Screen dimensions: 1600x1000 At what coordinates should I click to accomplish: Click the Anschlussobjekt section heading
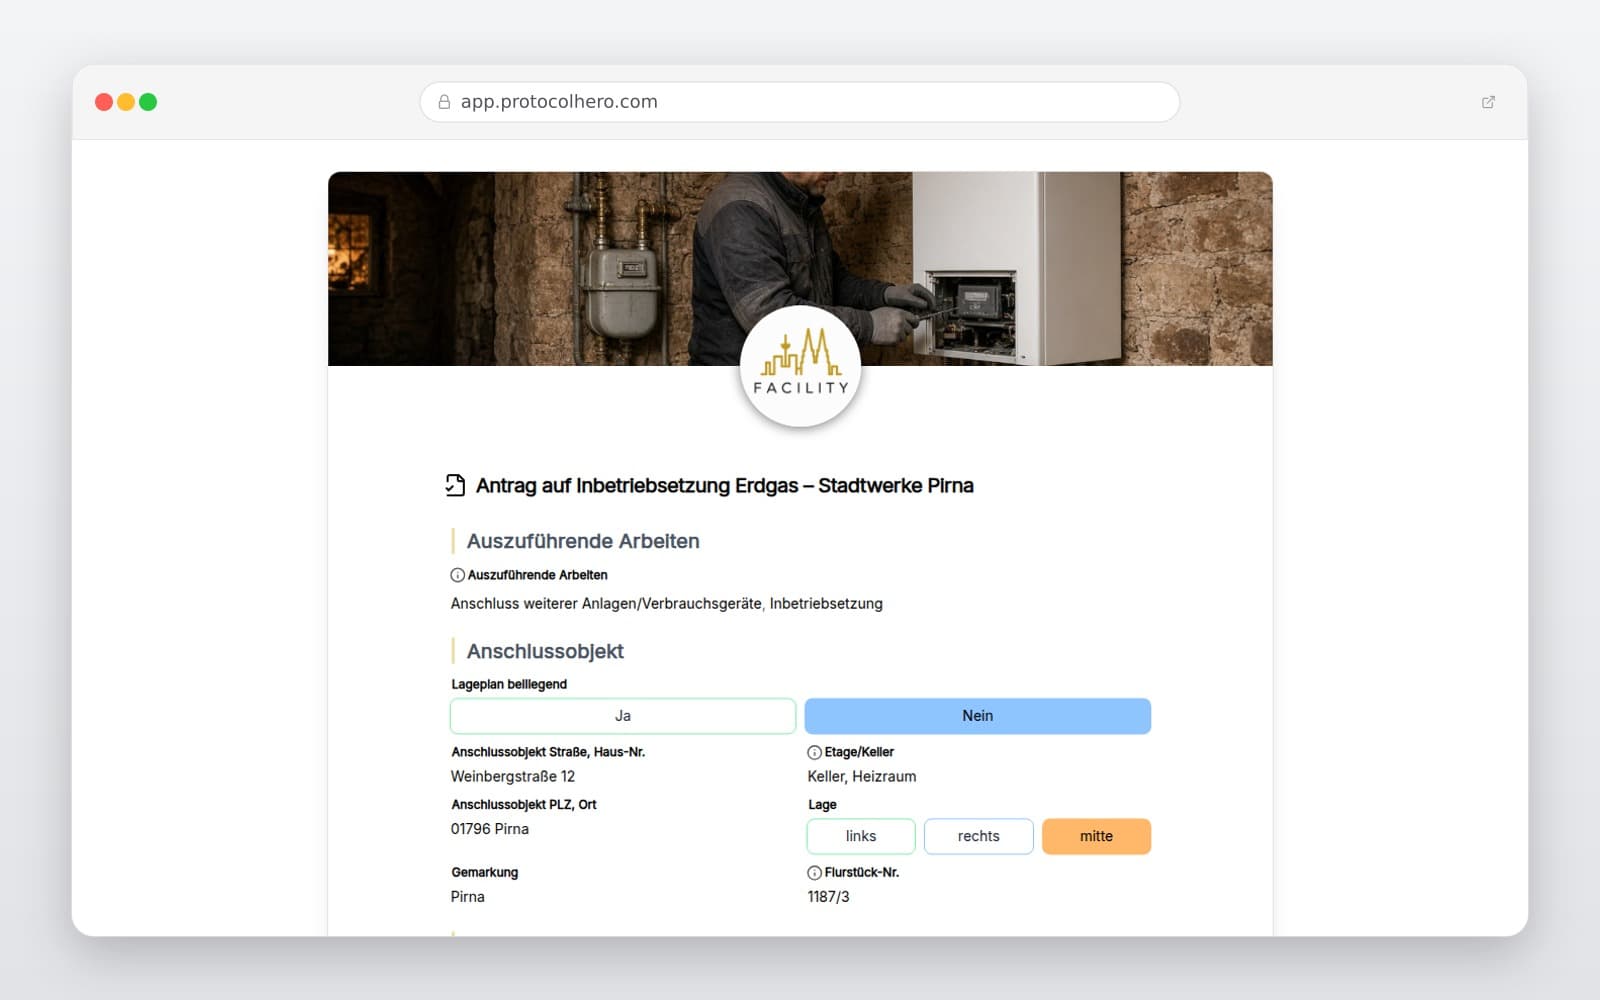[x=545, y=651]
